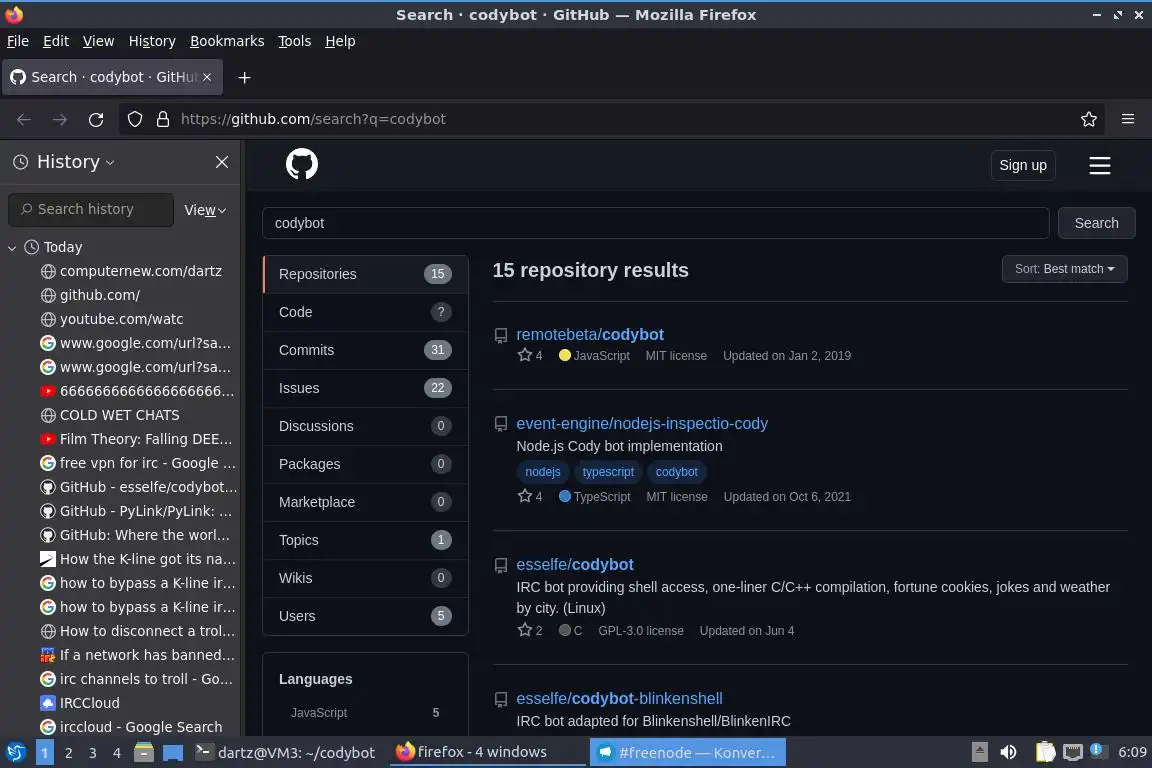Click repo icon beside esselfe/codybot-blinkenshell

click(x=500, y=700)
